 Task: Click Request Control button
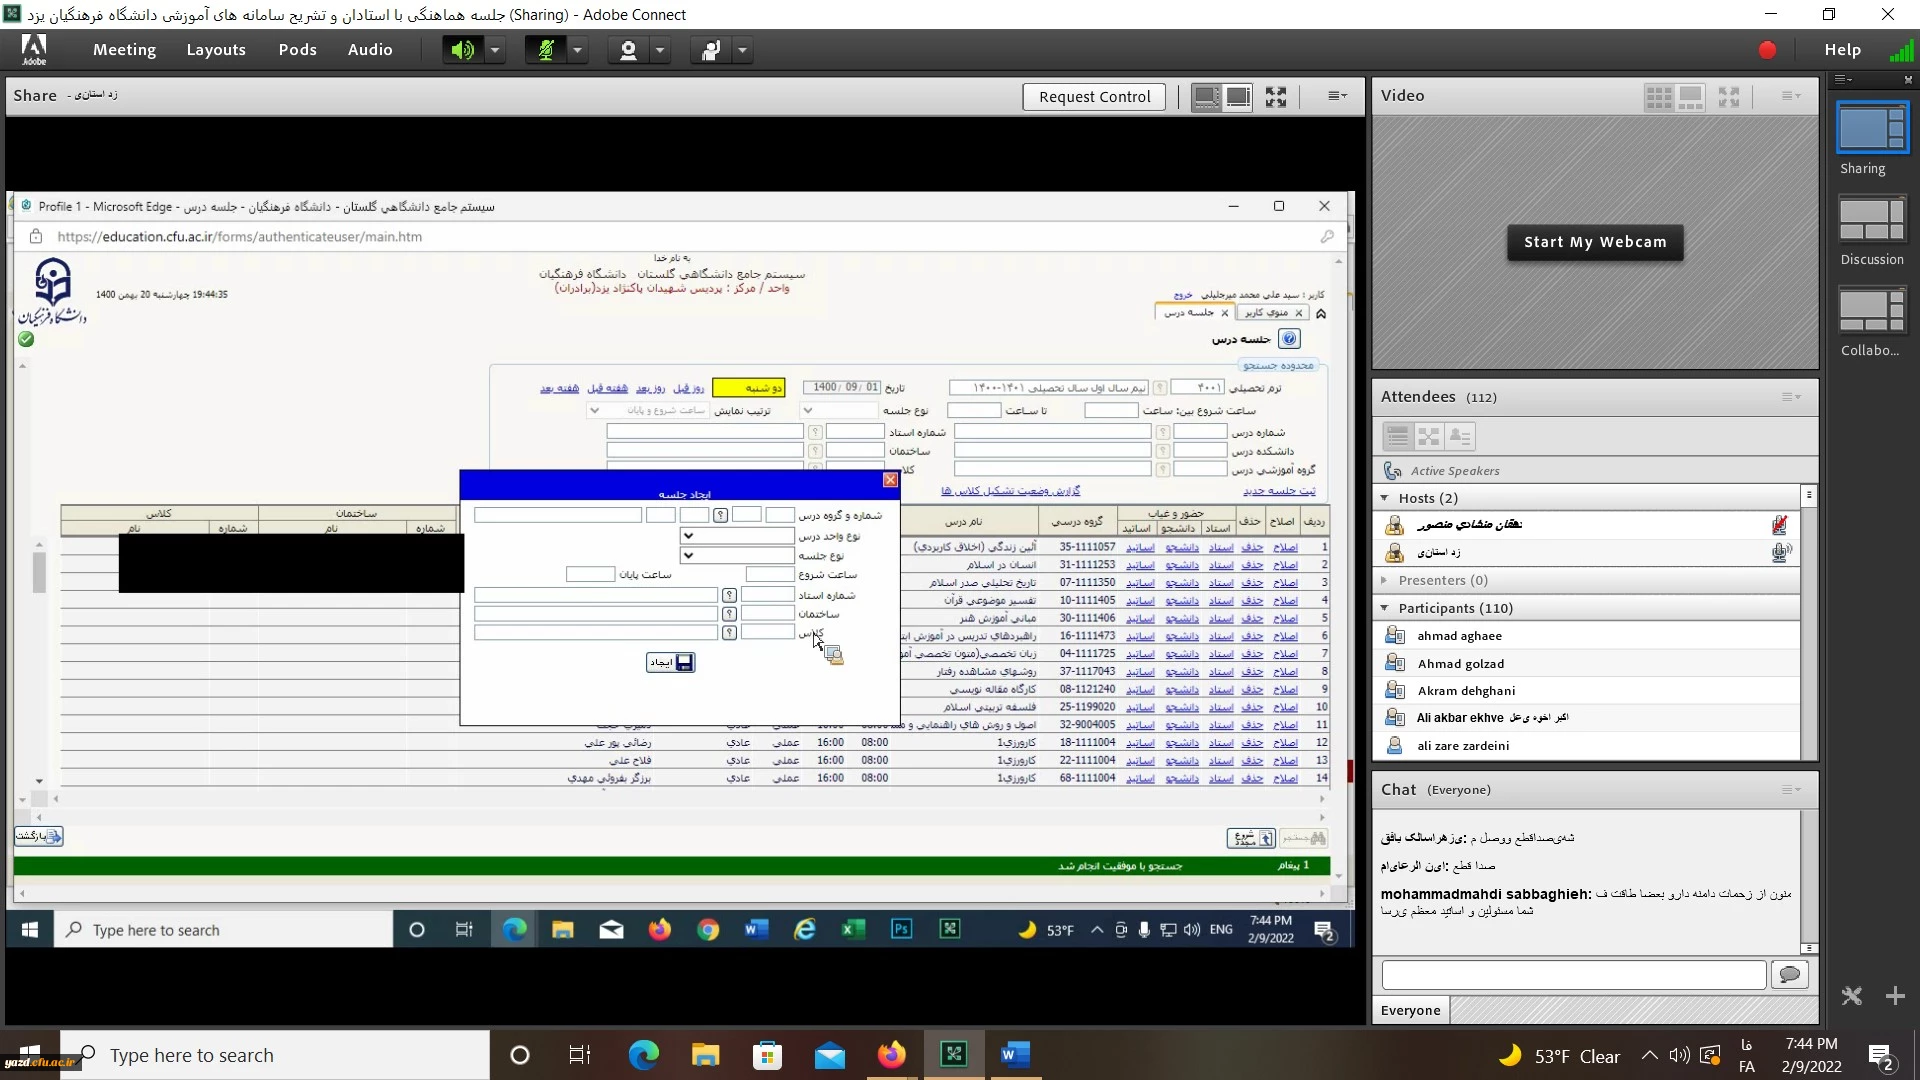(1094, 97)
